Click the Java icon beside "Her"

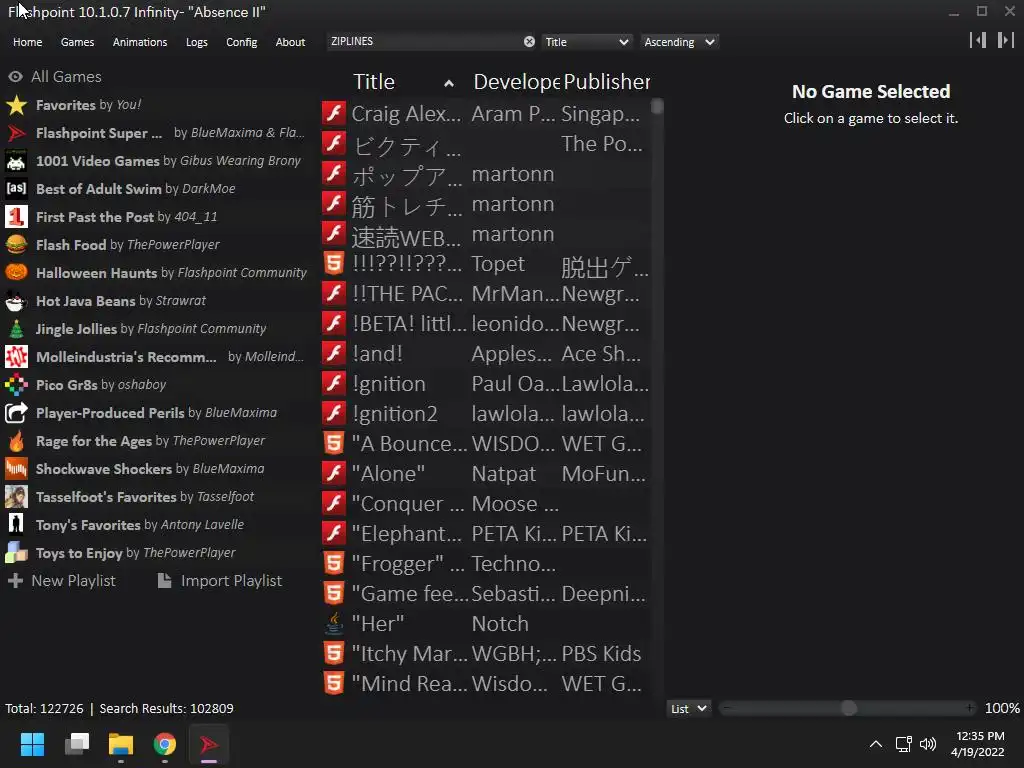334,623
